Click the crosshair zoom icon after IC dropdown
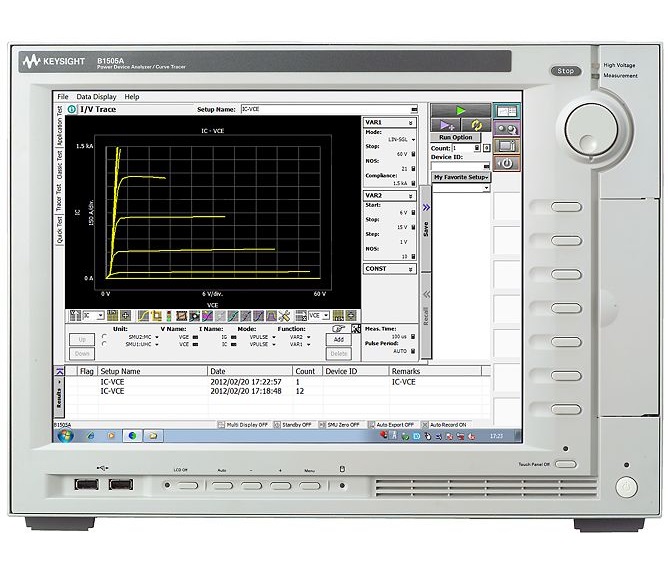The image size is (668, 573). (x=125, y=316)
